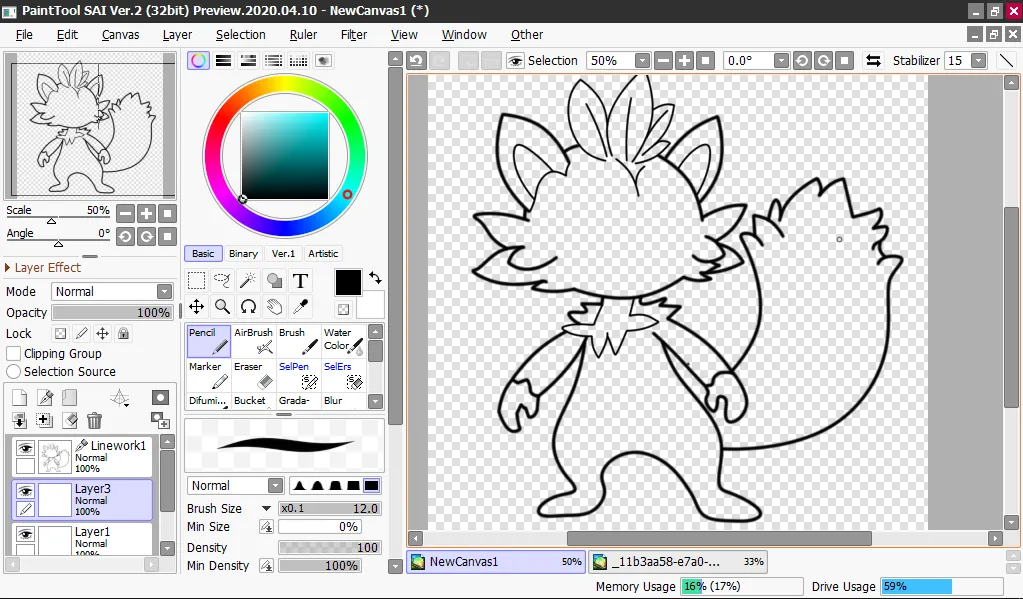Image resolution: width=1023 pixels, height=599 pixels.
Task: Reset the navigator angle
Action: pos(168,236)
